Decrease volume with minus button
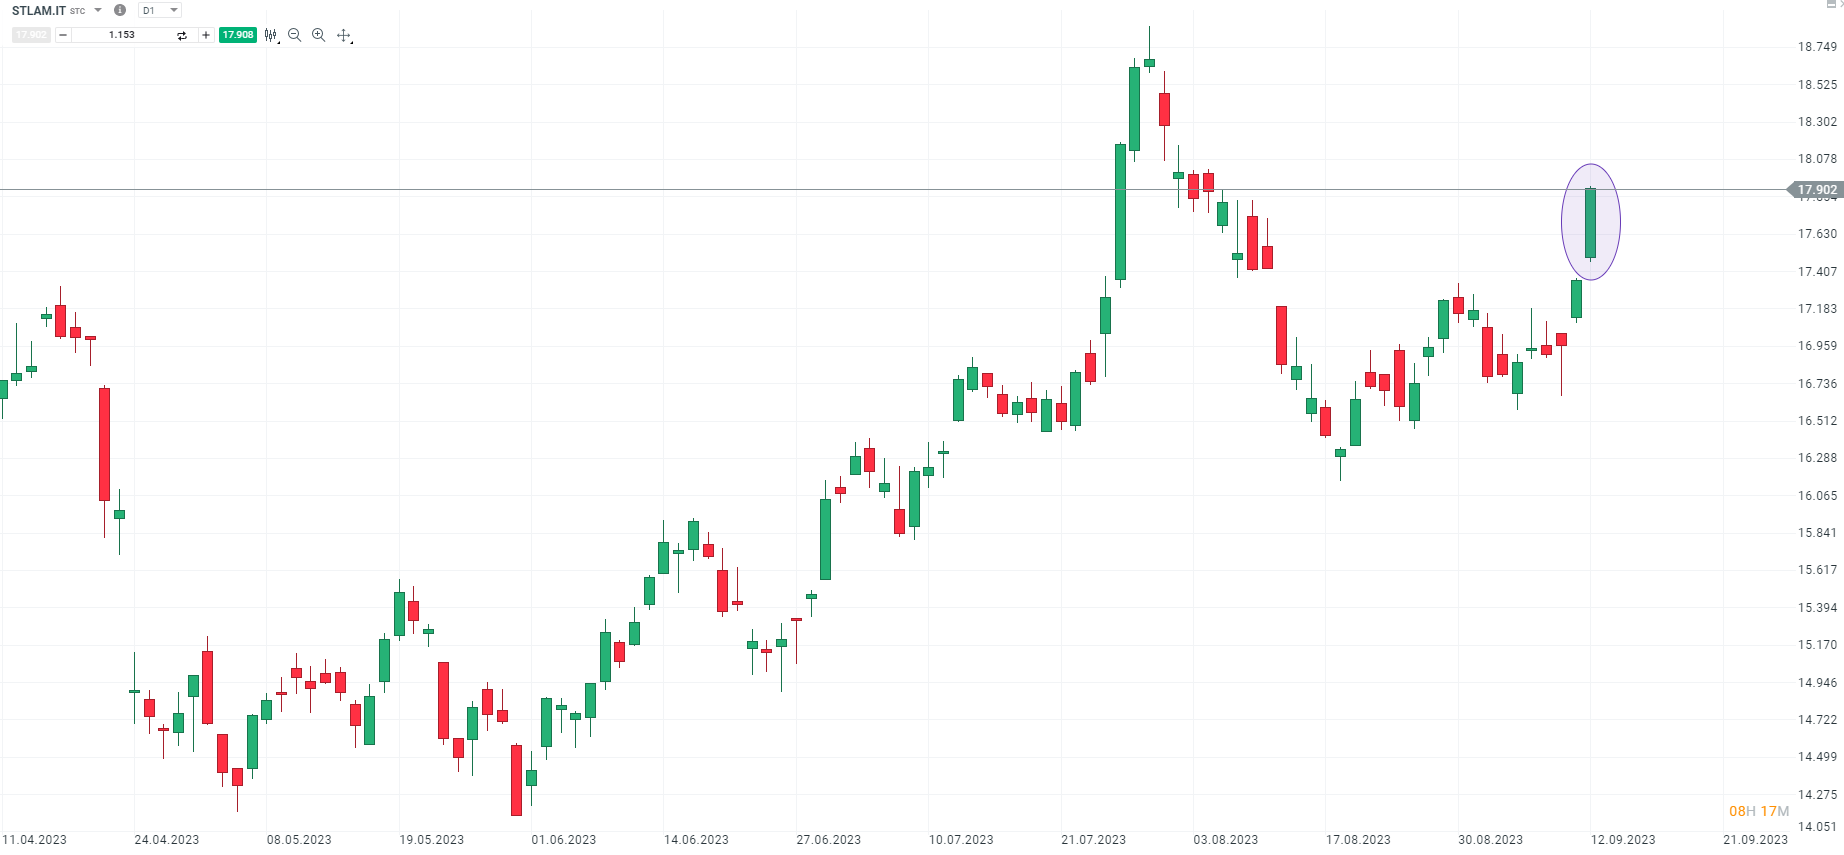Screen dimensions: 1844x855 coord(63,35)
